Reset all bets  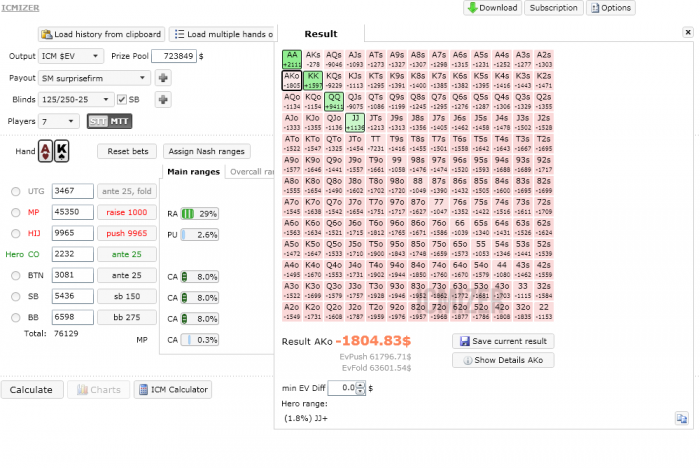127,151
